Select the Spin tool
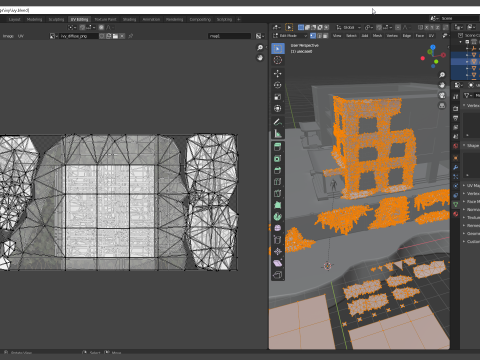 point(278,217)
